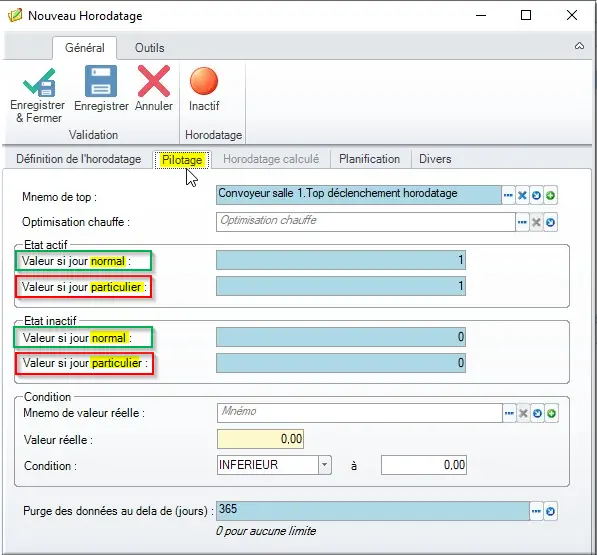The width and height of the screenshot is (597, 555).
Task: Click the Condition threshold value field
Action: (x=424, y=465)
